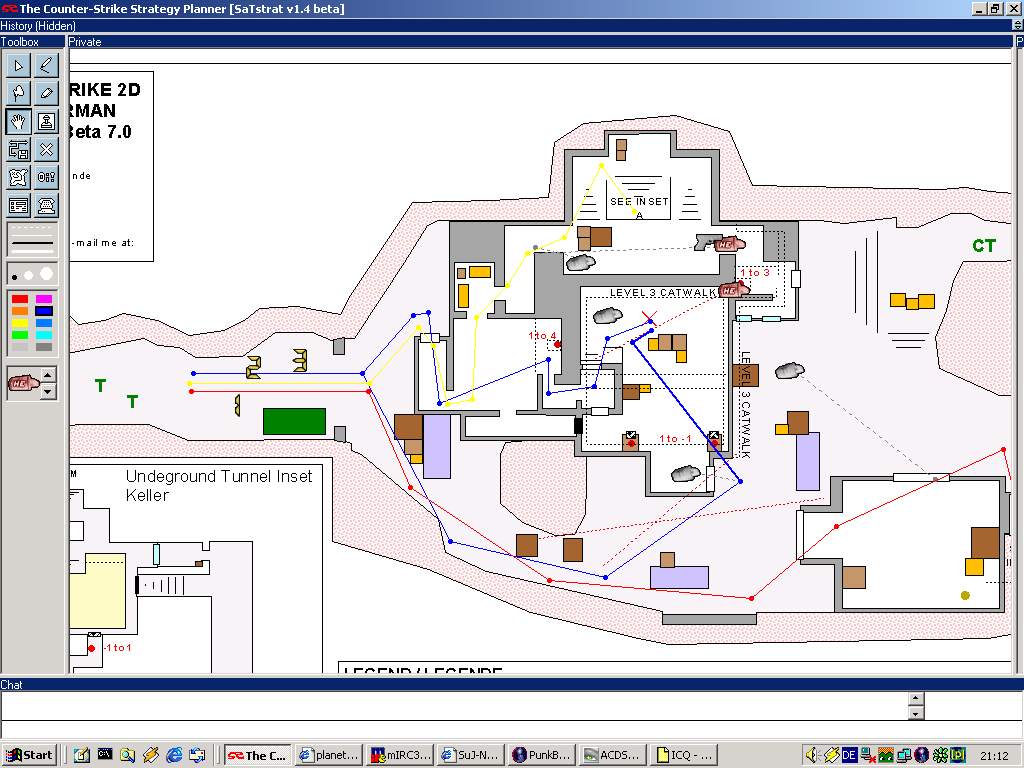Pick the cyan color swatch
Viewport: 1024px width, 768px height.
point(44,335)
